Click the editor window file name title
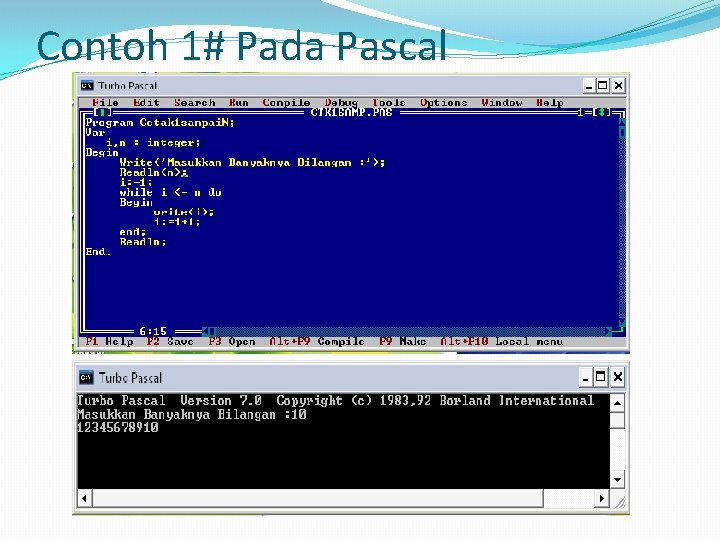The height and width of the screenshot is (540, 720). click(351, 112)
